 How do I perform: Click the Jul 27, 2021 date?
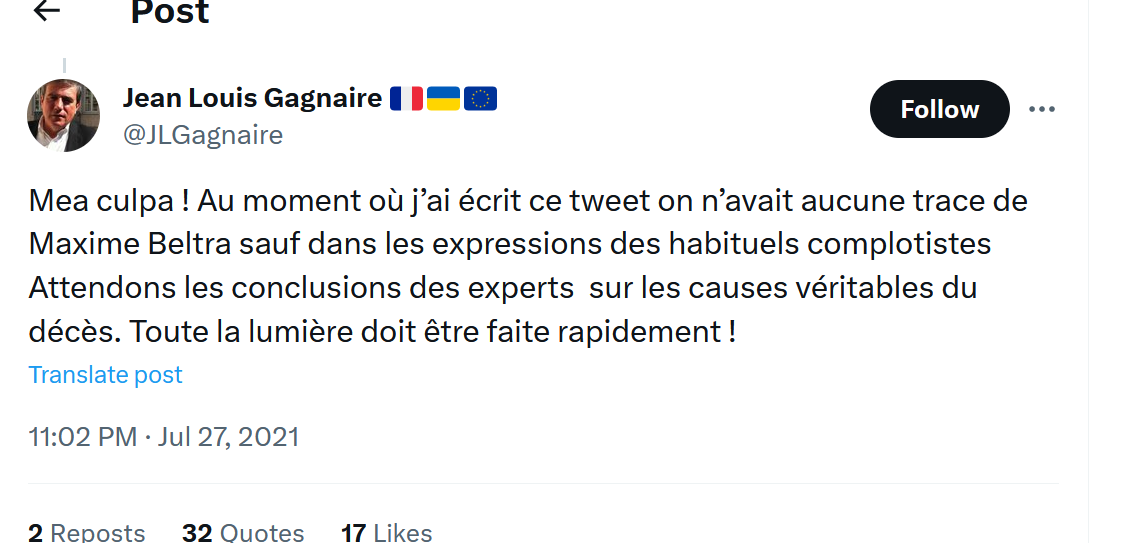point(229,437)
